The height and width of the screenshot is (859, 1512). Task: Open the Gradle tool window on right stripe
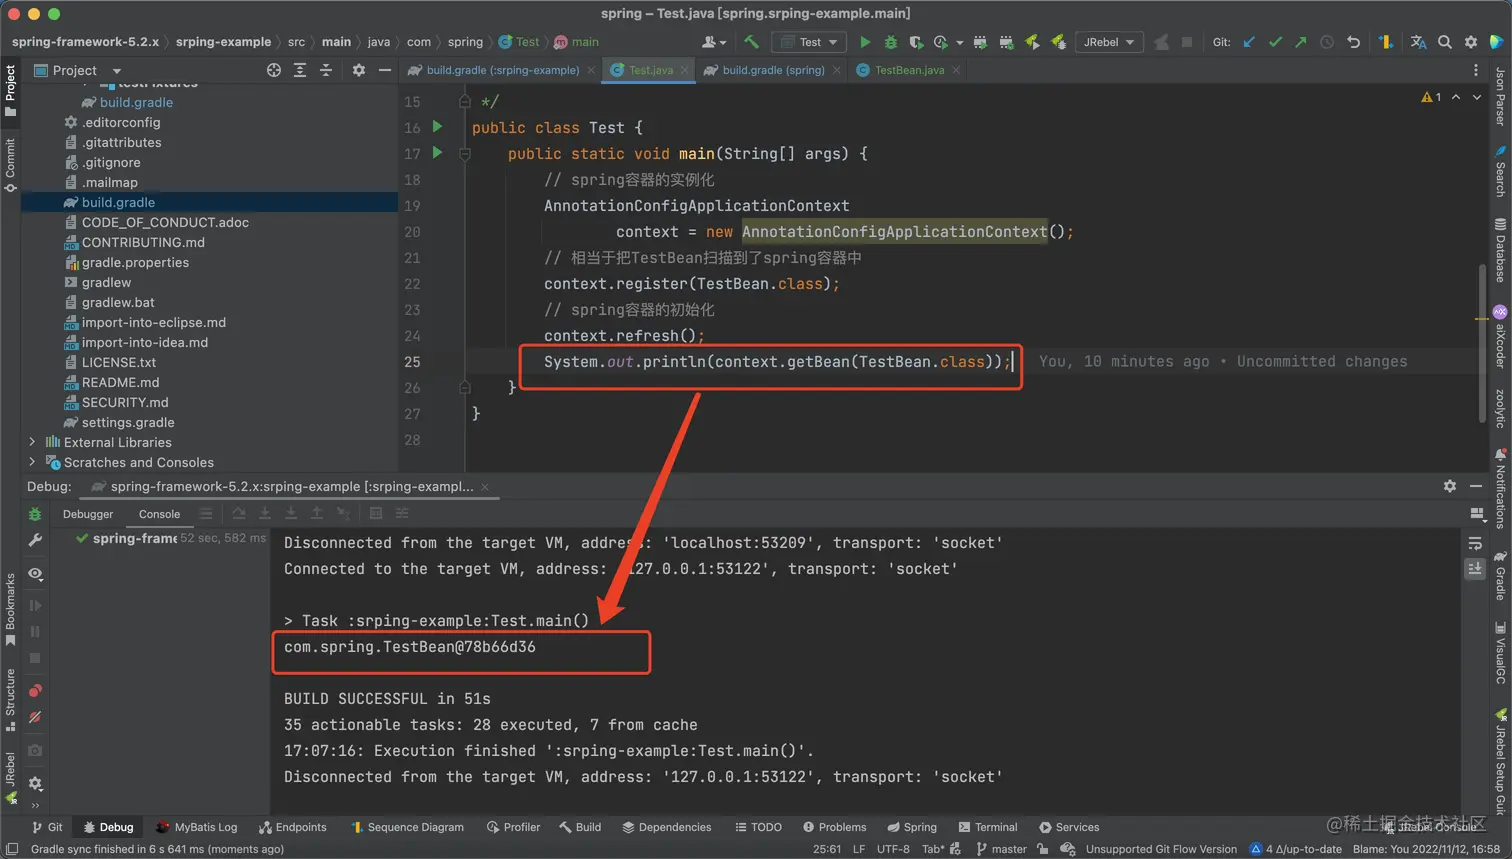pyautogui.click(x=1500, y=577)
